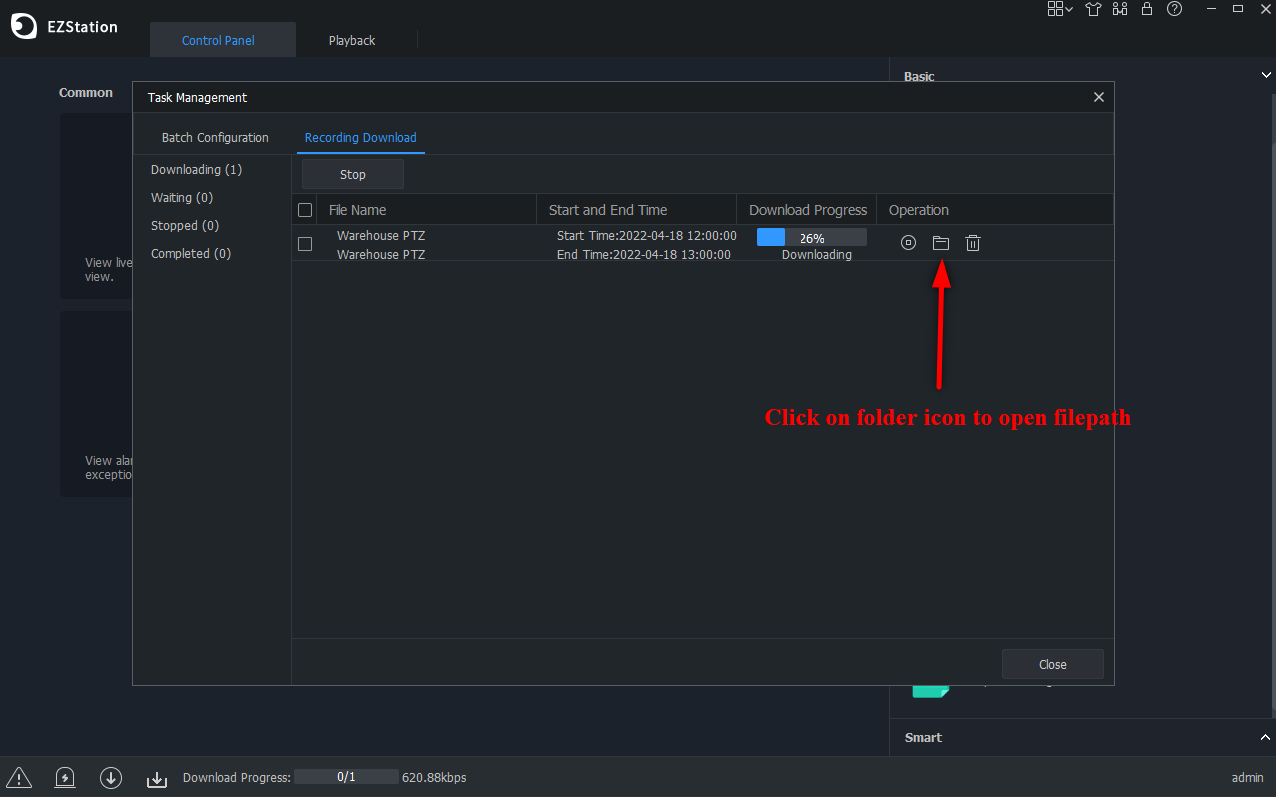This screenshot has width=1276, height=797.
Task: Switch to the Batch Configuration tab
Action: point(215,138)
